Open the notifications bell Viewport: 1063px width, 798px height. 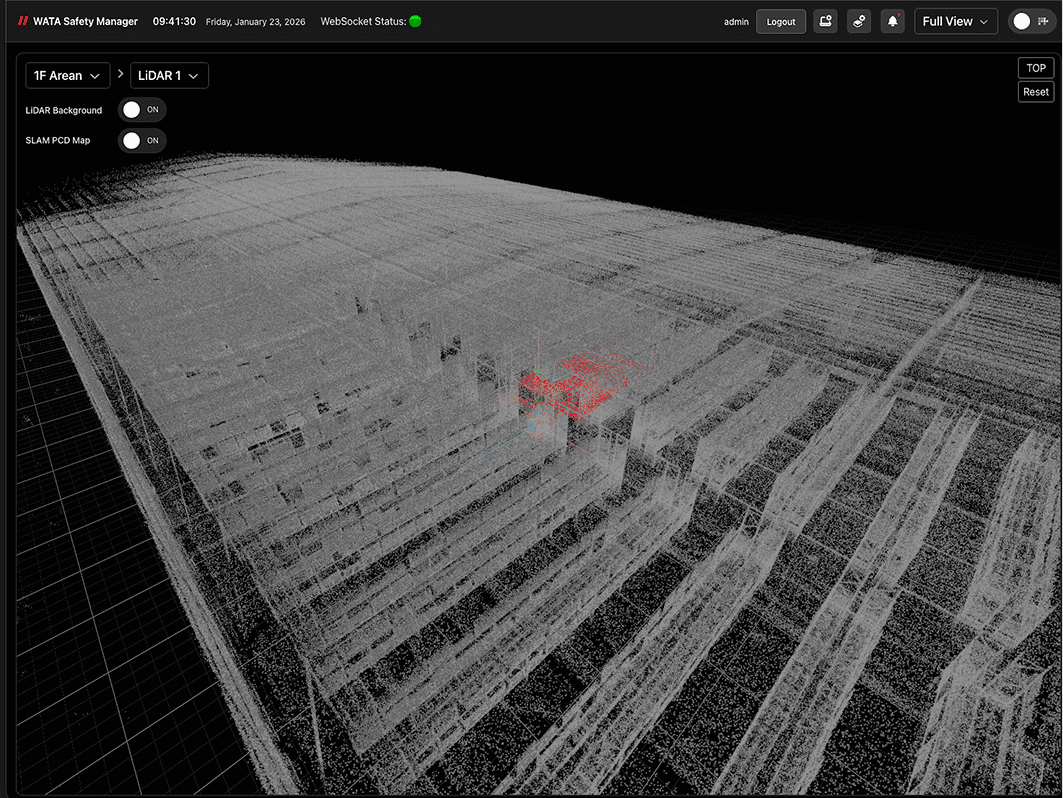pyautogui.click(x=893, y=22)
